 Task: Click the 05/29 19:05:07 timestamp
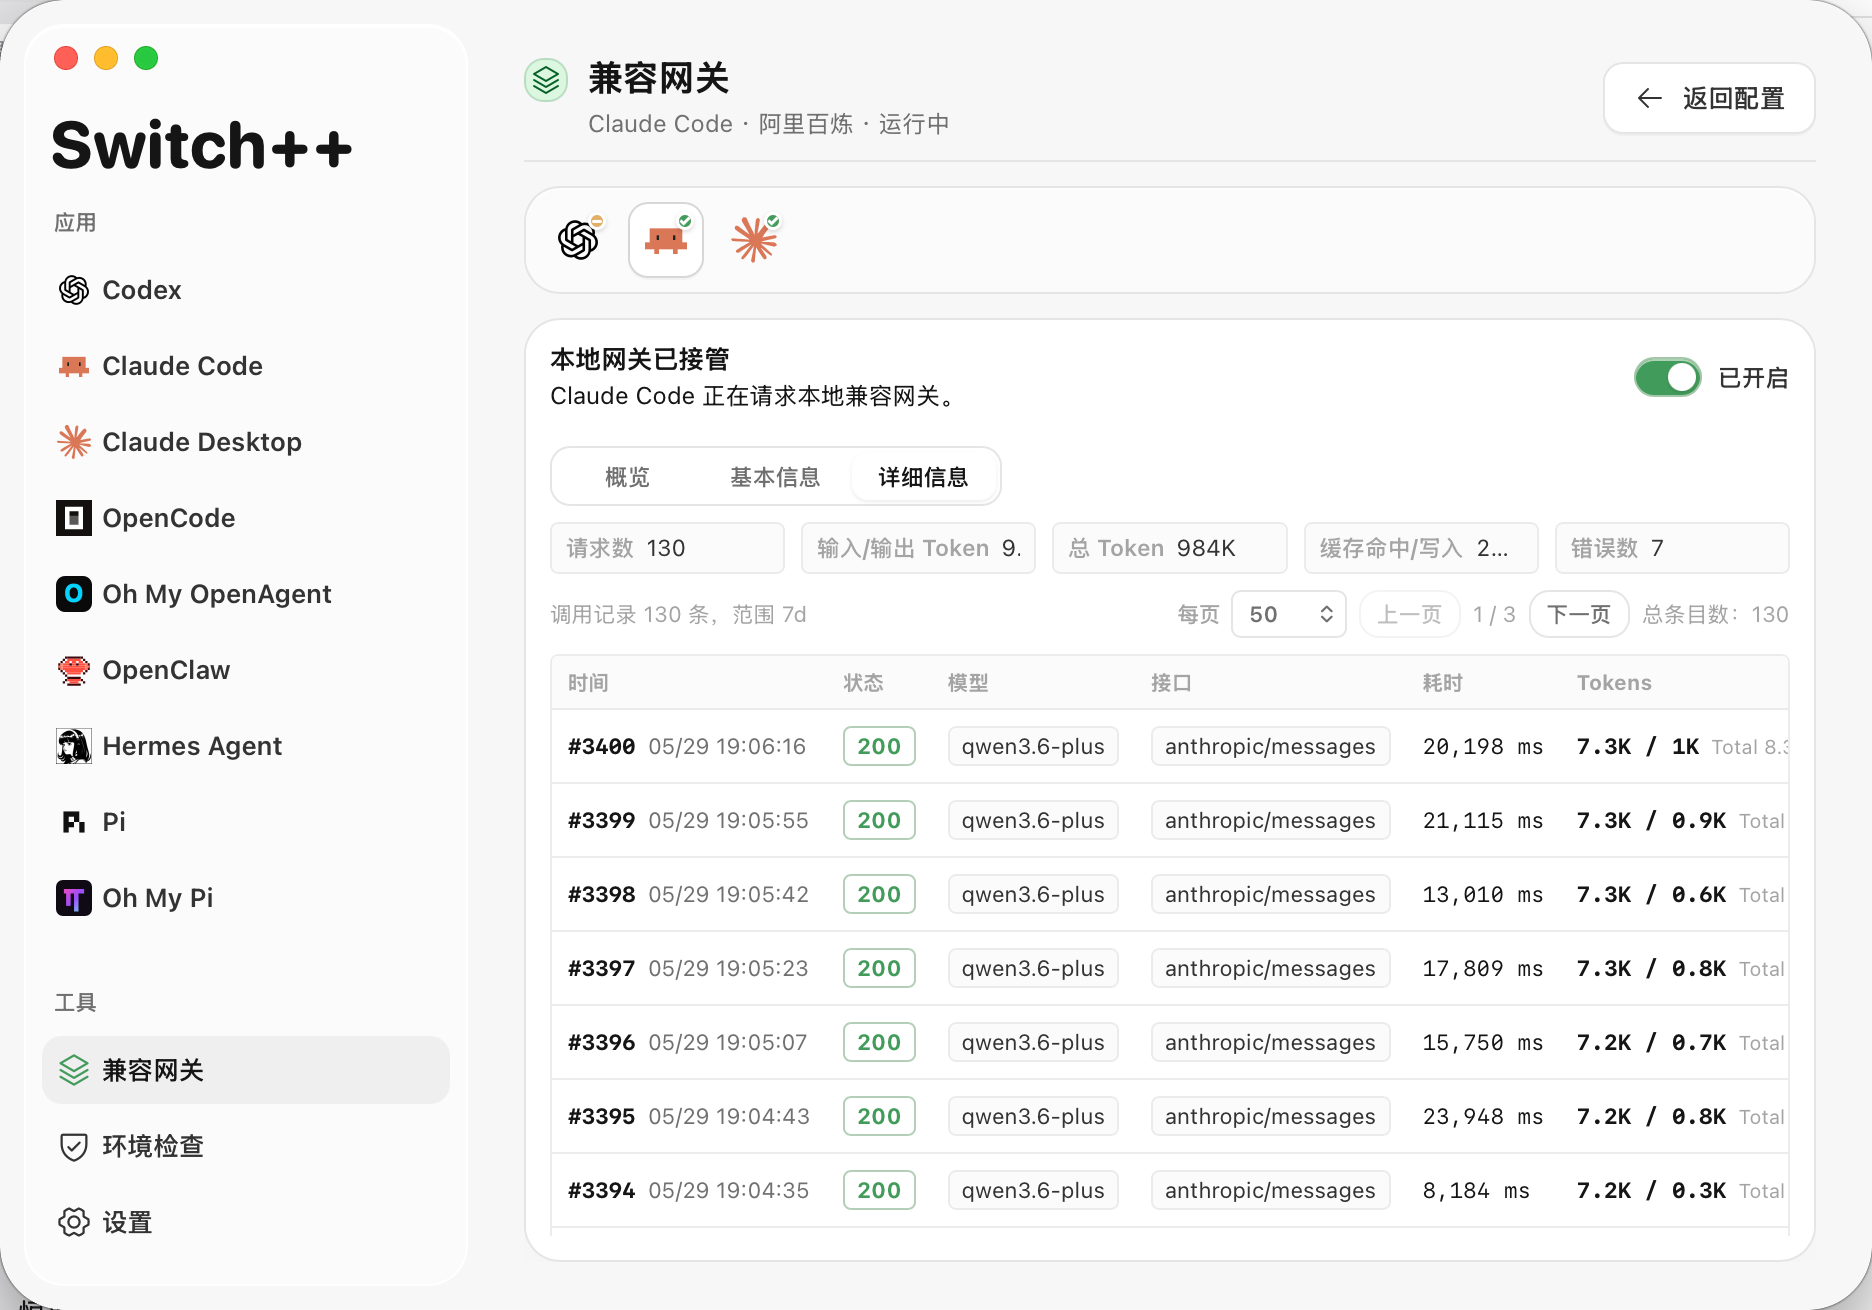(728, 1042)
